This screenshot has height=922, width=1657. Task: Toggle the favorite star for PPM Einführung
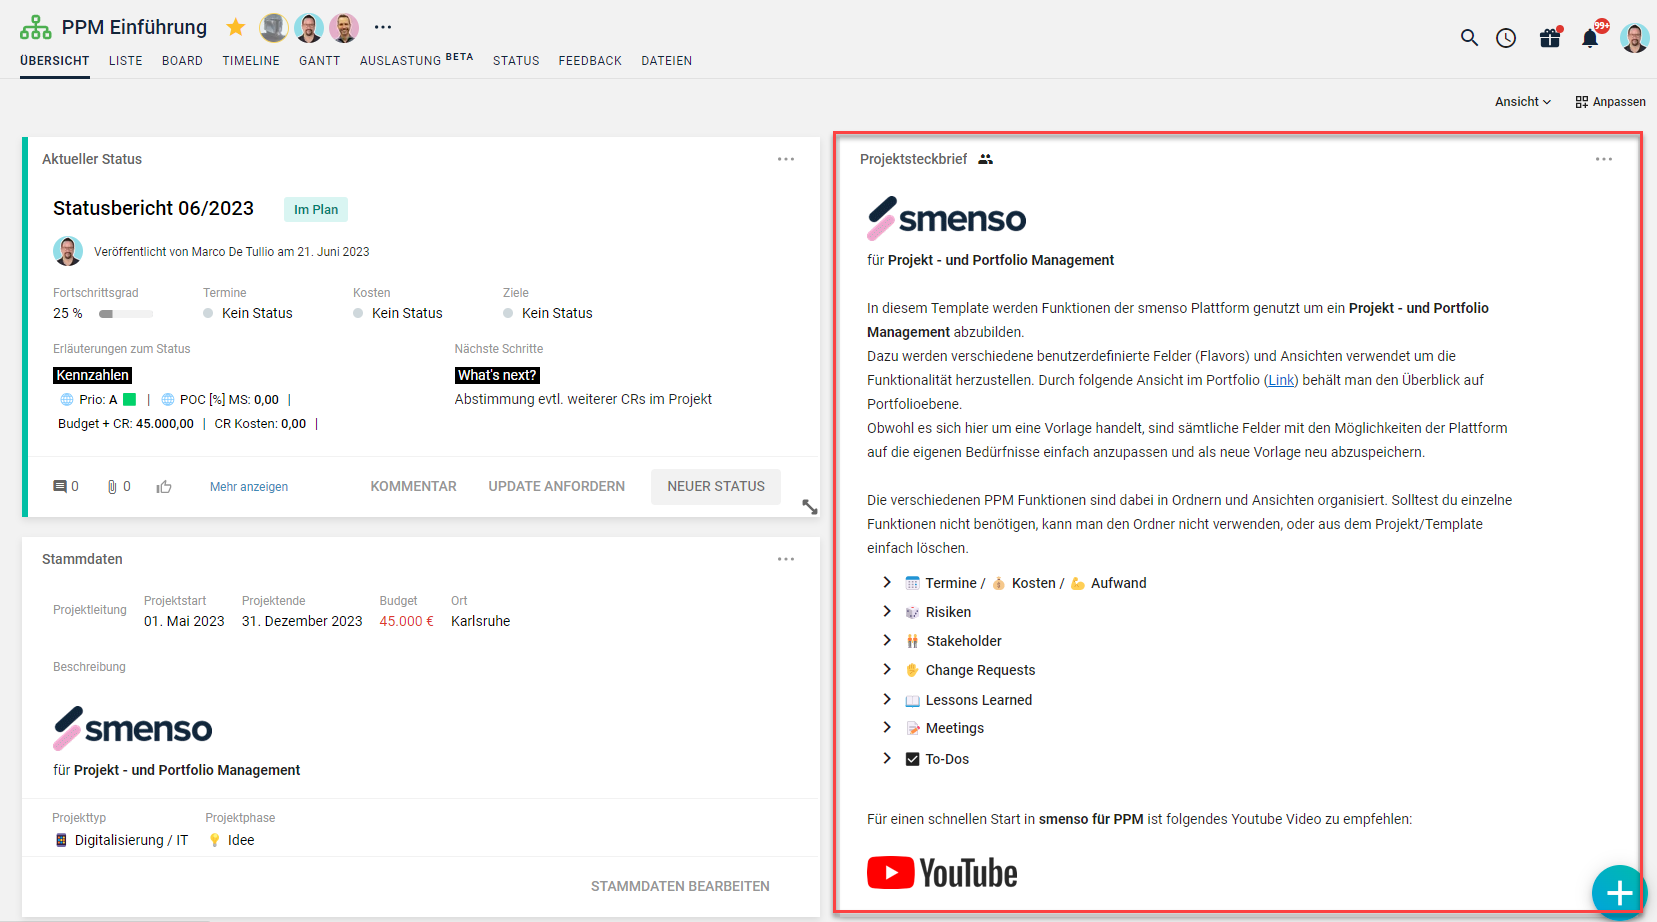[x=236, y=27]
